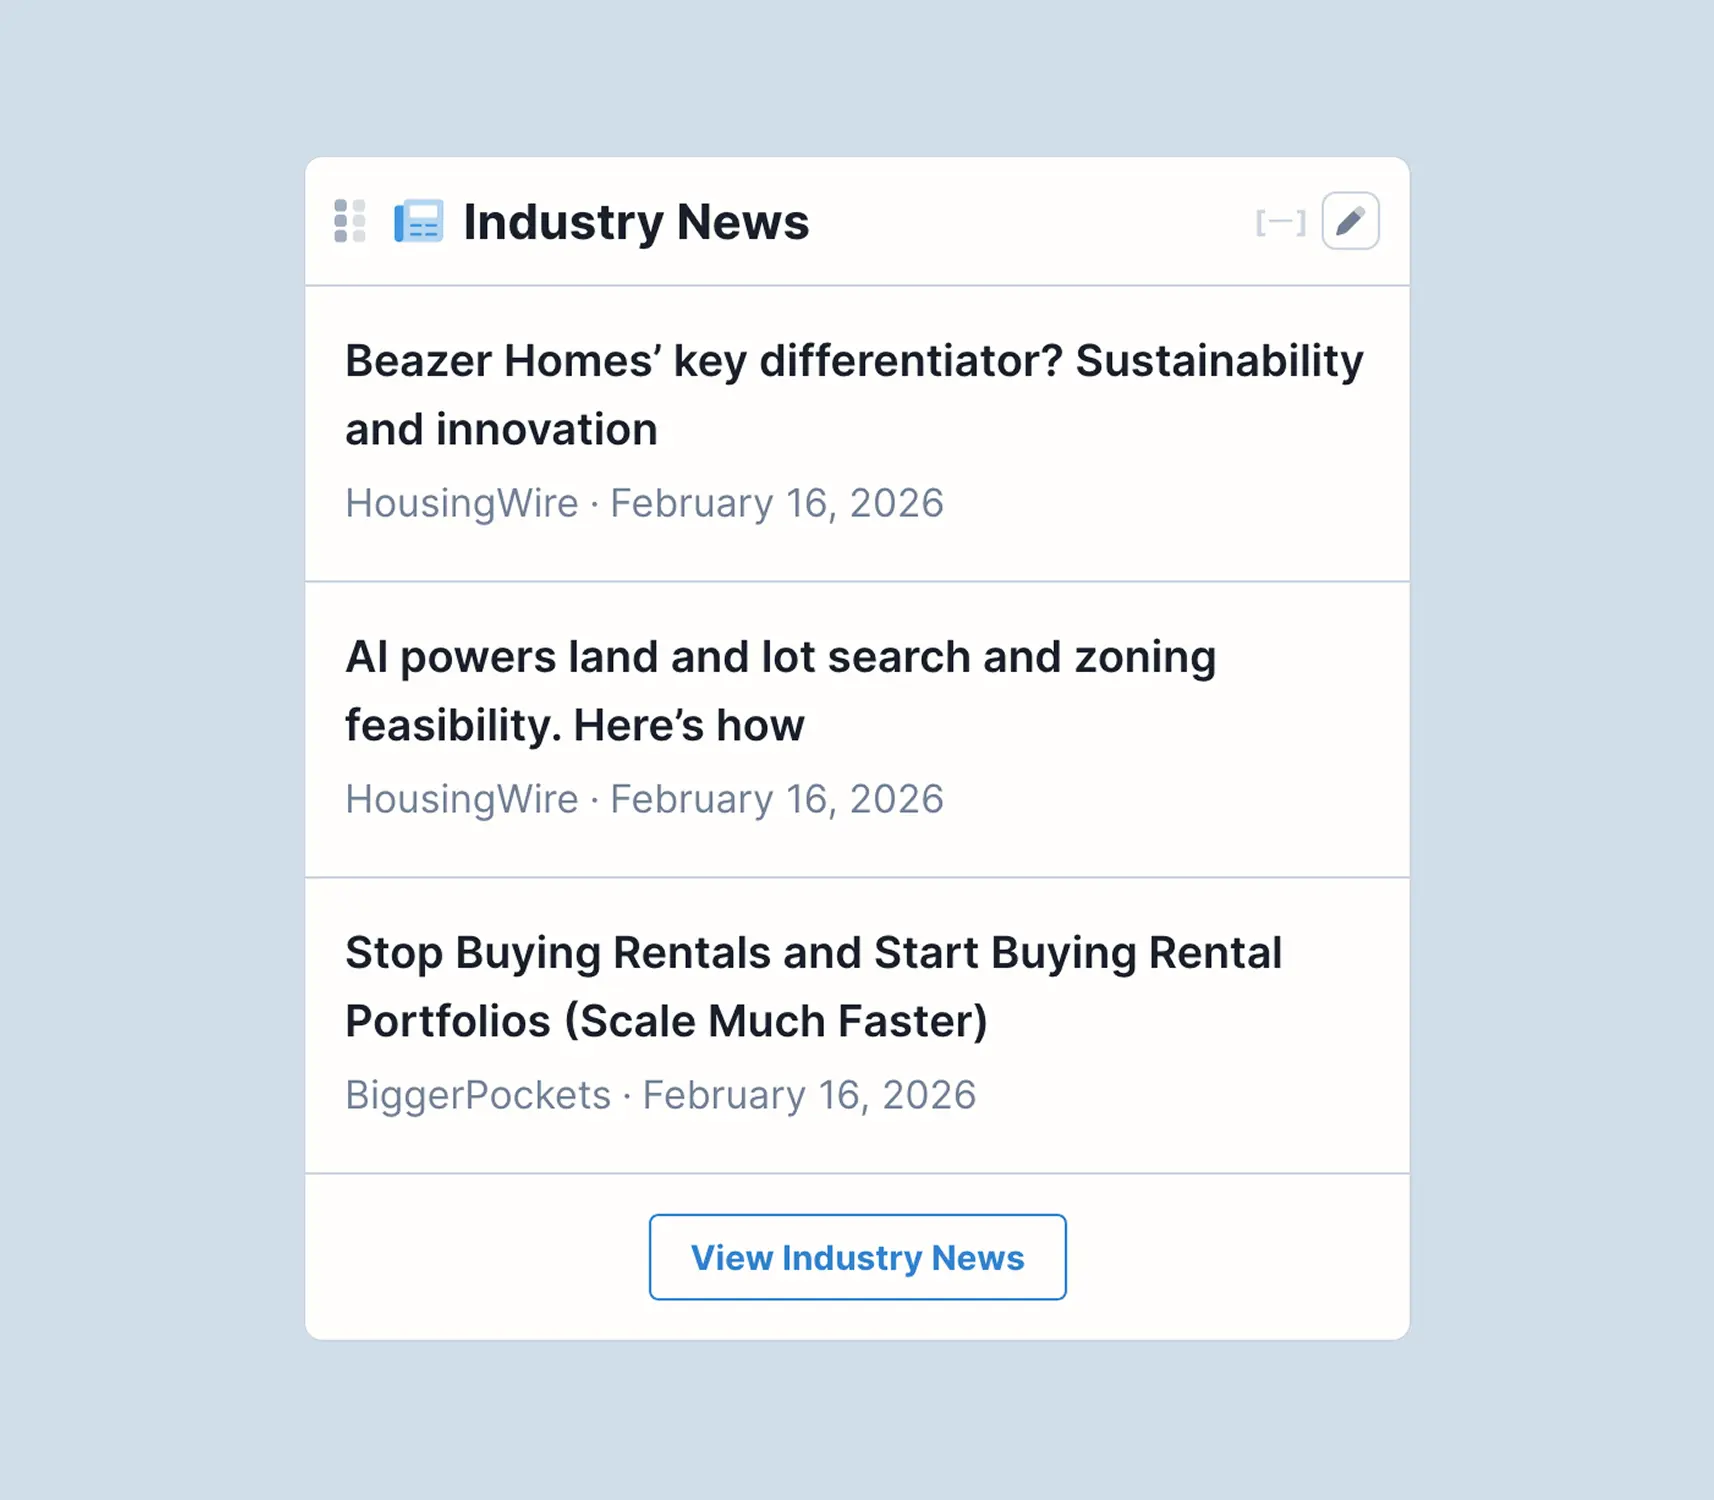The image size is (1714, 1500).
Task: Click the date beside BiggerPockets
Action: pos(808,1095)
